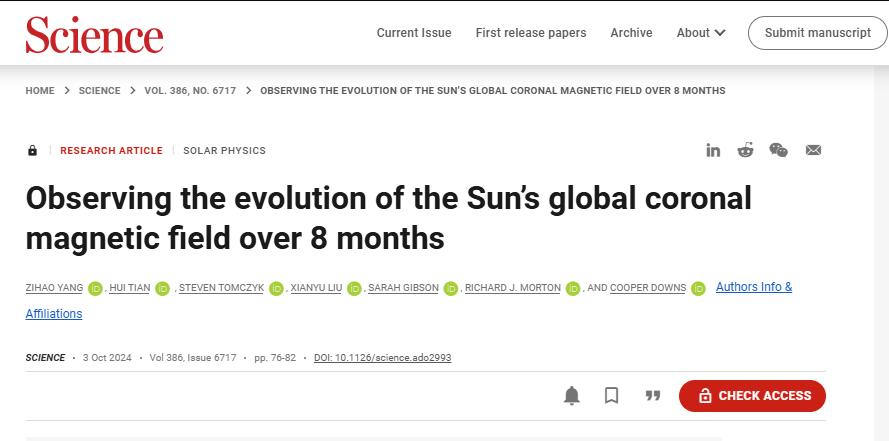Screen dimensions: 889x441
Task: Go to First release papers
Action: (x=531, y=33)
